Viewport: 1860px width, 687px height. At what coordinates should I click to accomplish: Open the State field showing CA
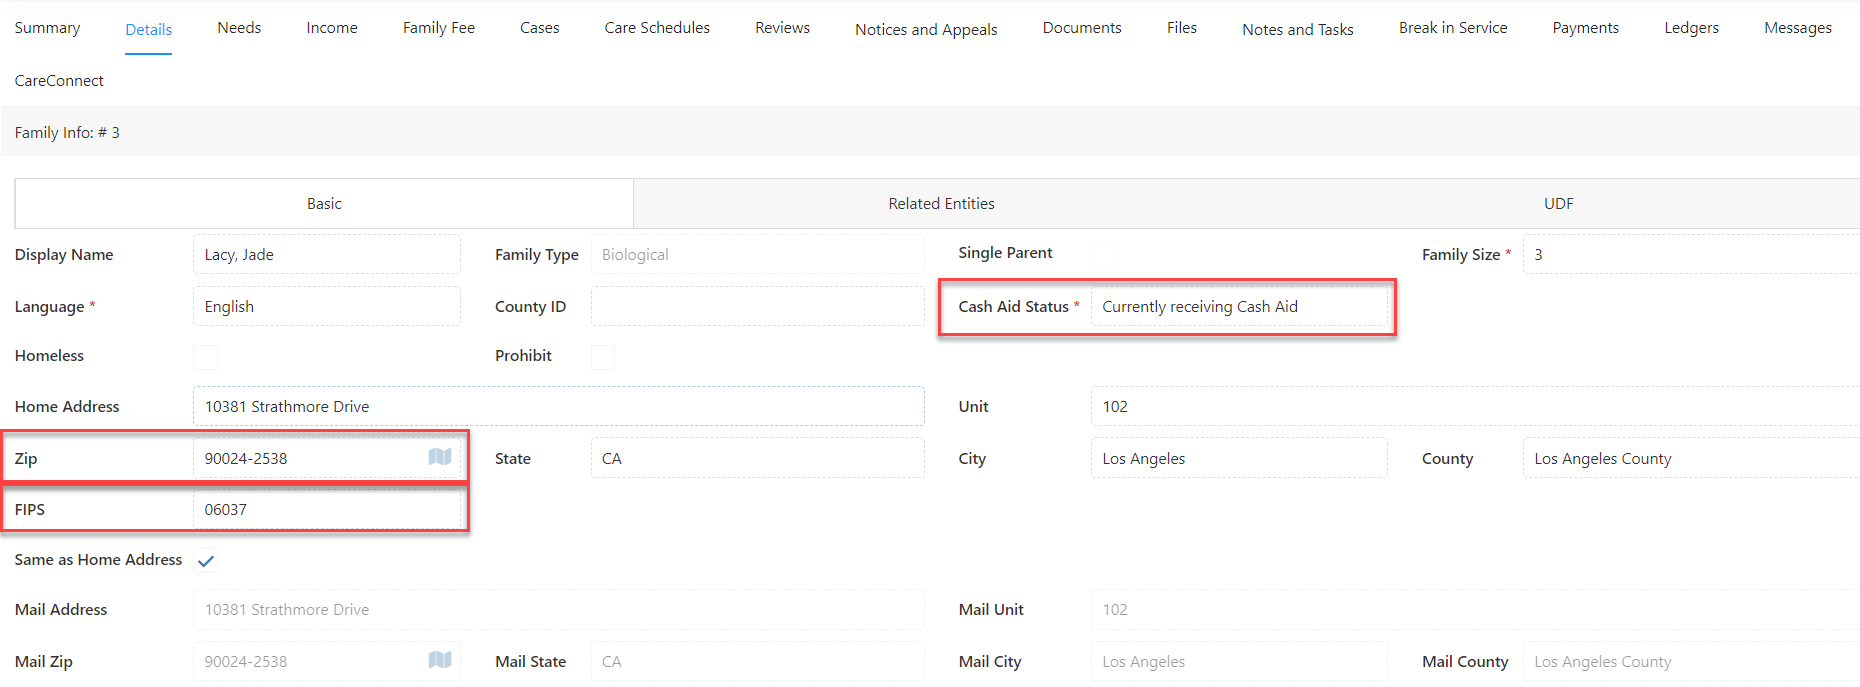(x=757, y=458)
